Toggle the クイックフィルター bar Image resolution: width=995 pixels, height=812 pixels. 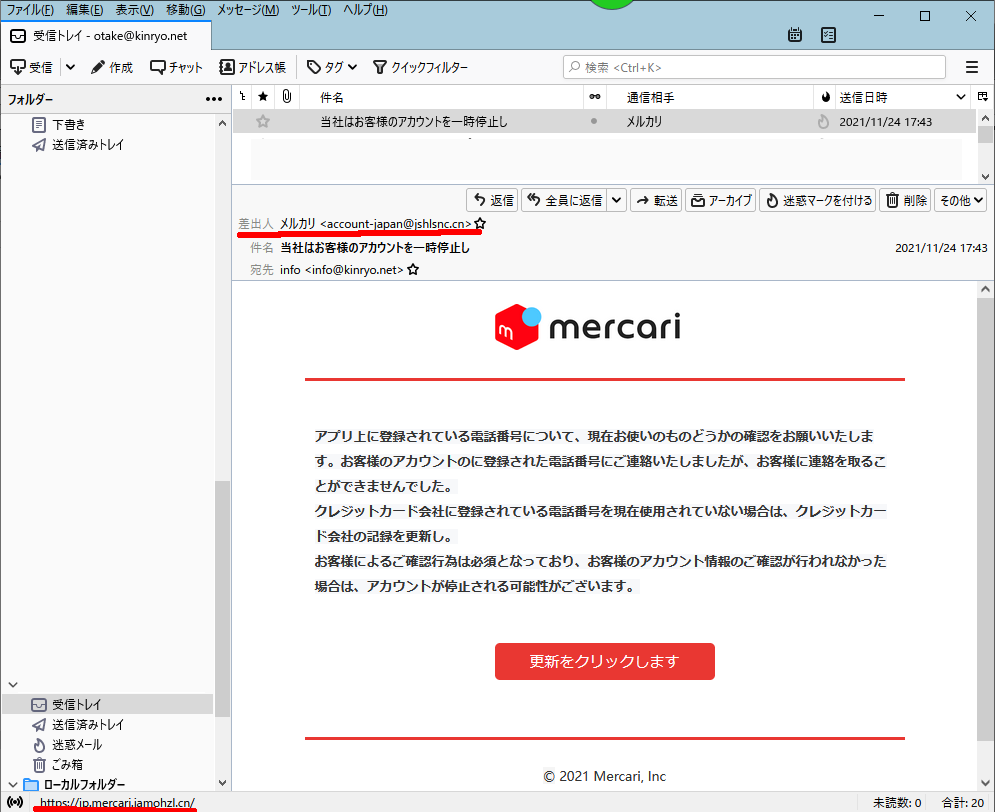tap(420, 67)
